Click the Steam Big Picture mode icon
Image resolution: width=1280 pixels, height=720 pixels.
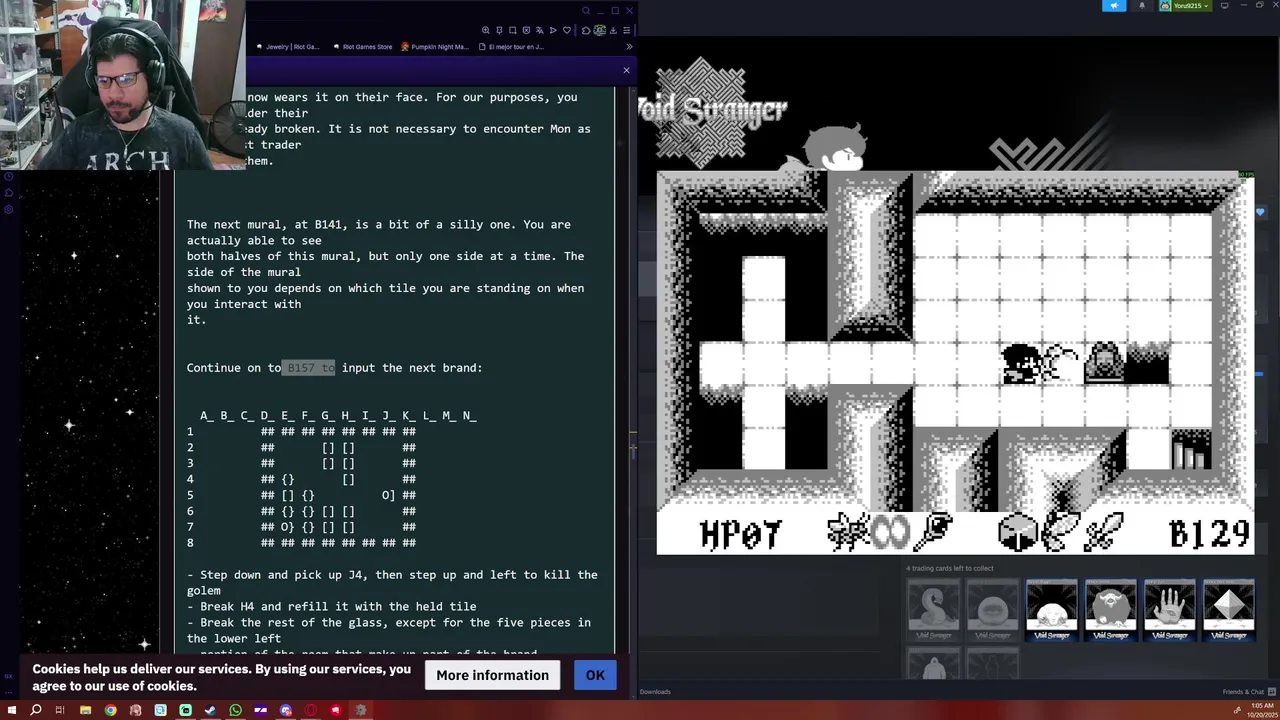coord(1224,6)
